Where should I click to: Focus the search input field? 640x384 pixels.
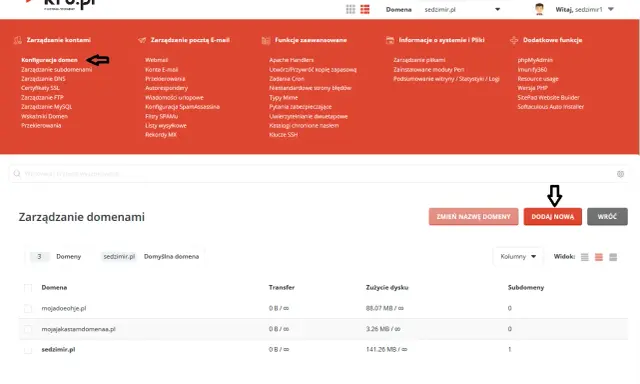coord(318,174)
